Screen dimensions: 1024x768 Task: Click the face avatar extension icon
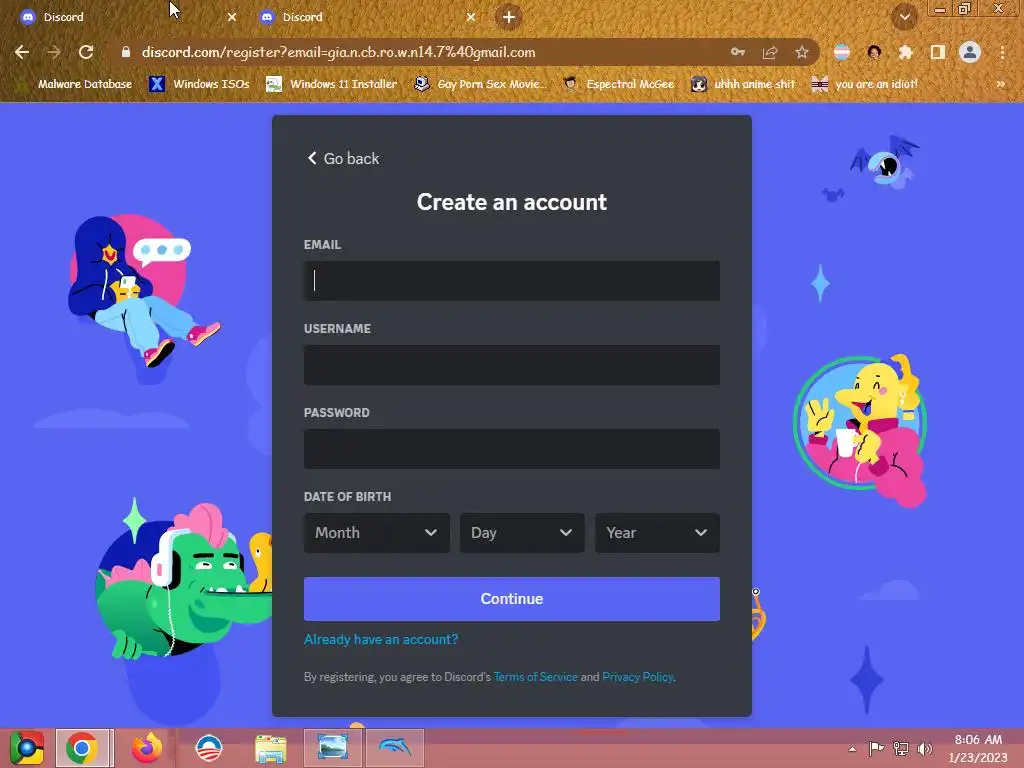pos(874,52)
